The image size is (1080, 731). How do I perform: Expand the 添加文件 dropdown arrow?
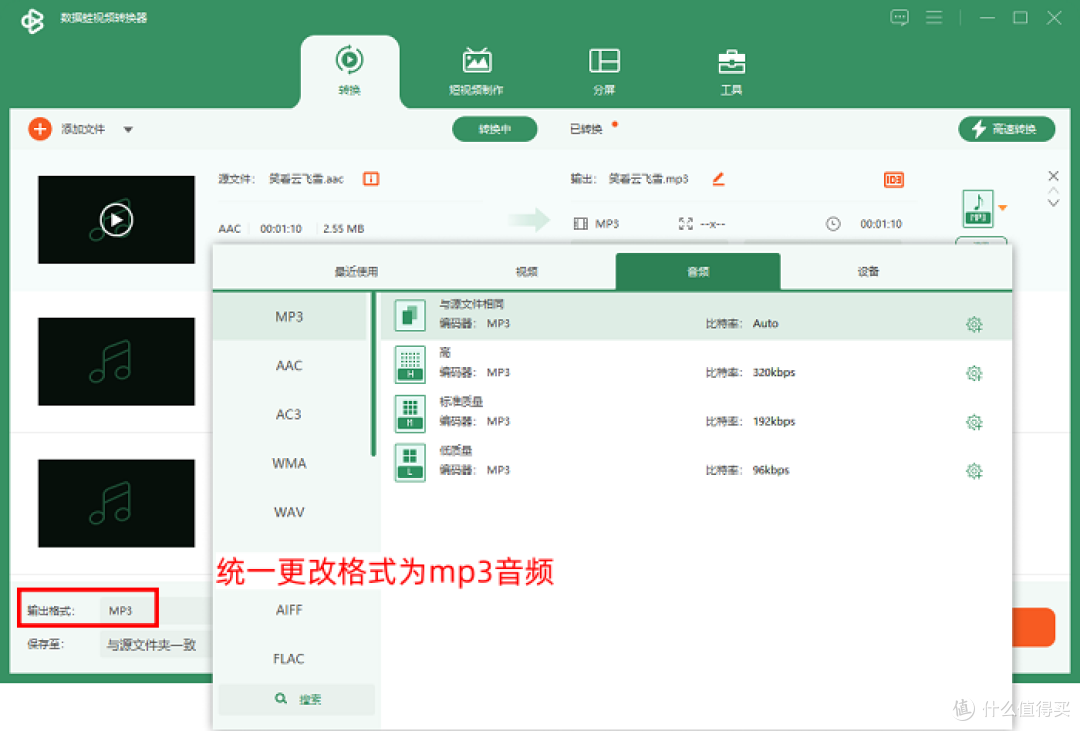coord(128,130)
